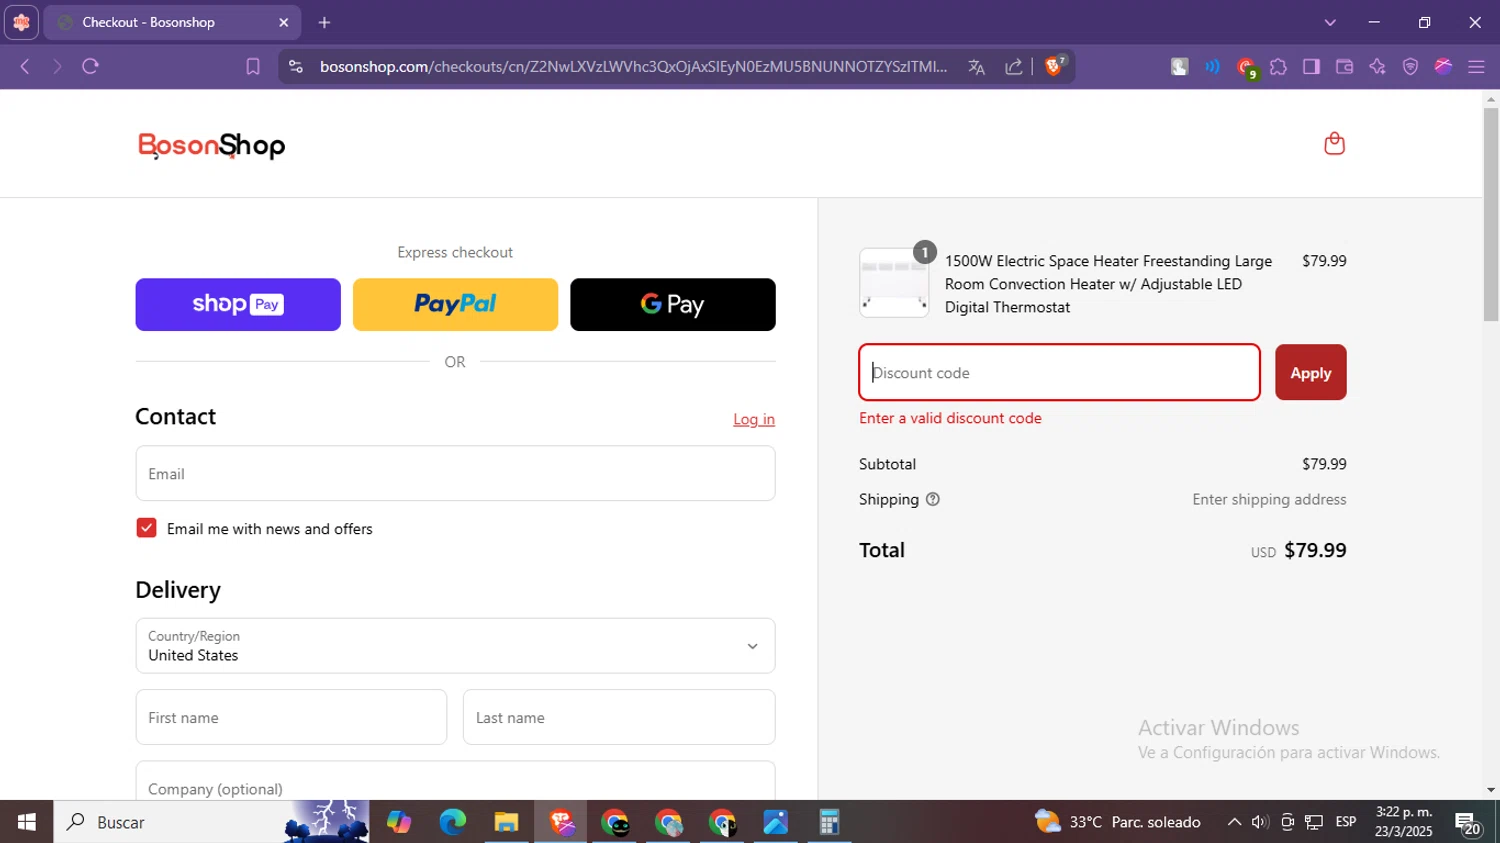Open the volume speaker tray icon
1500x843 pixels.
1260,822
